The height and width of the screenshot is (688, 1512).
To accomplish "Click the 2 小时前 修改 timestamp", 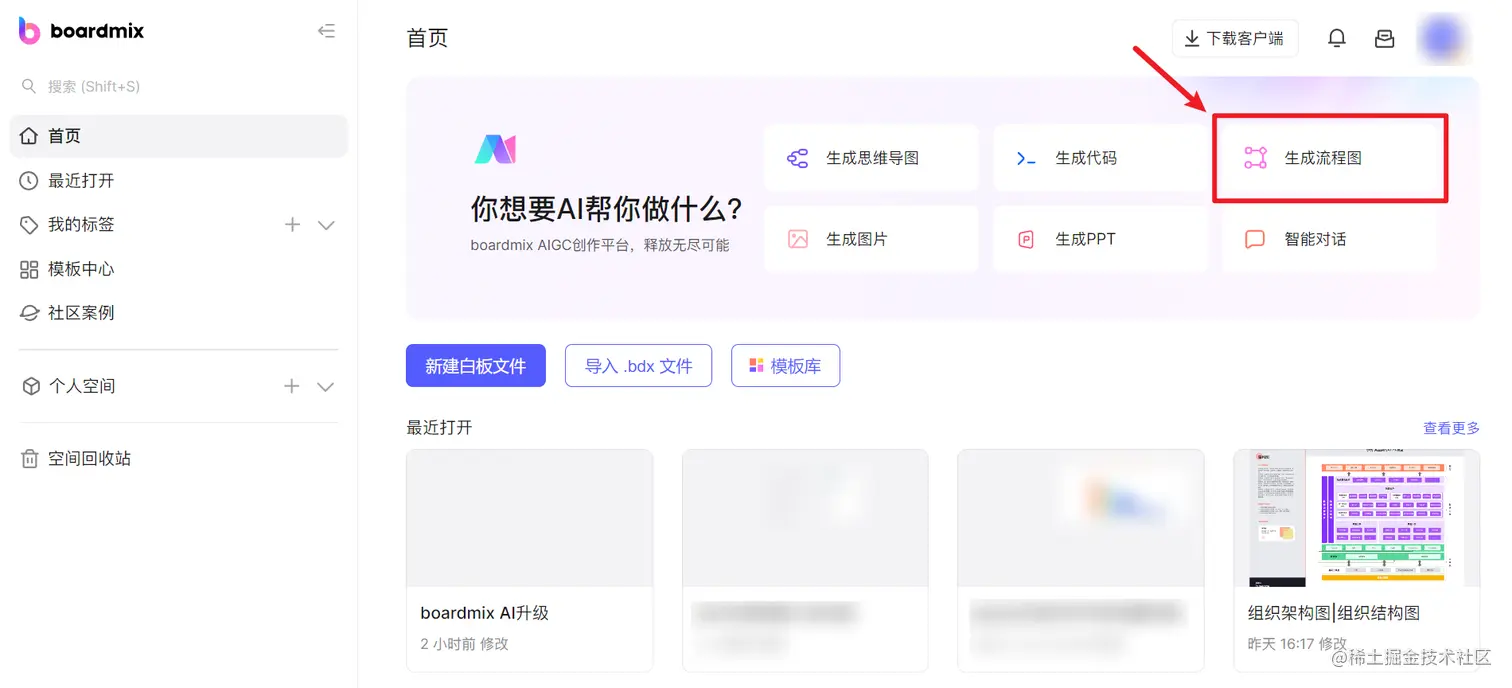I will click(464, 644).
